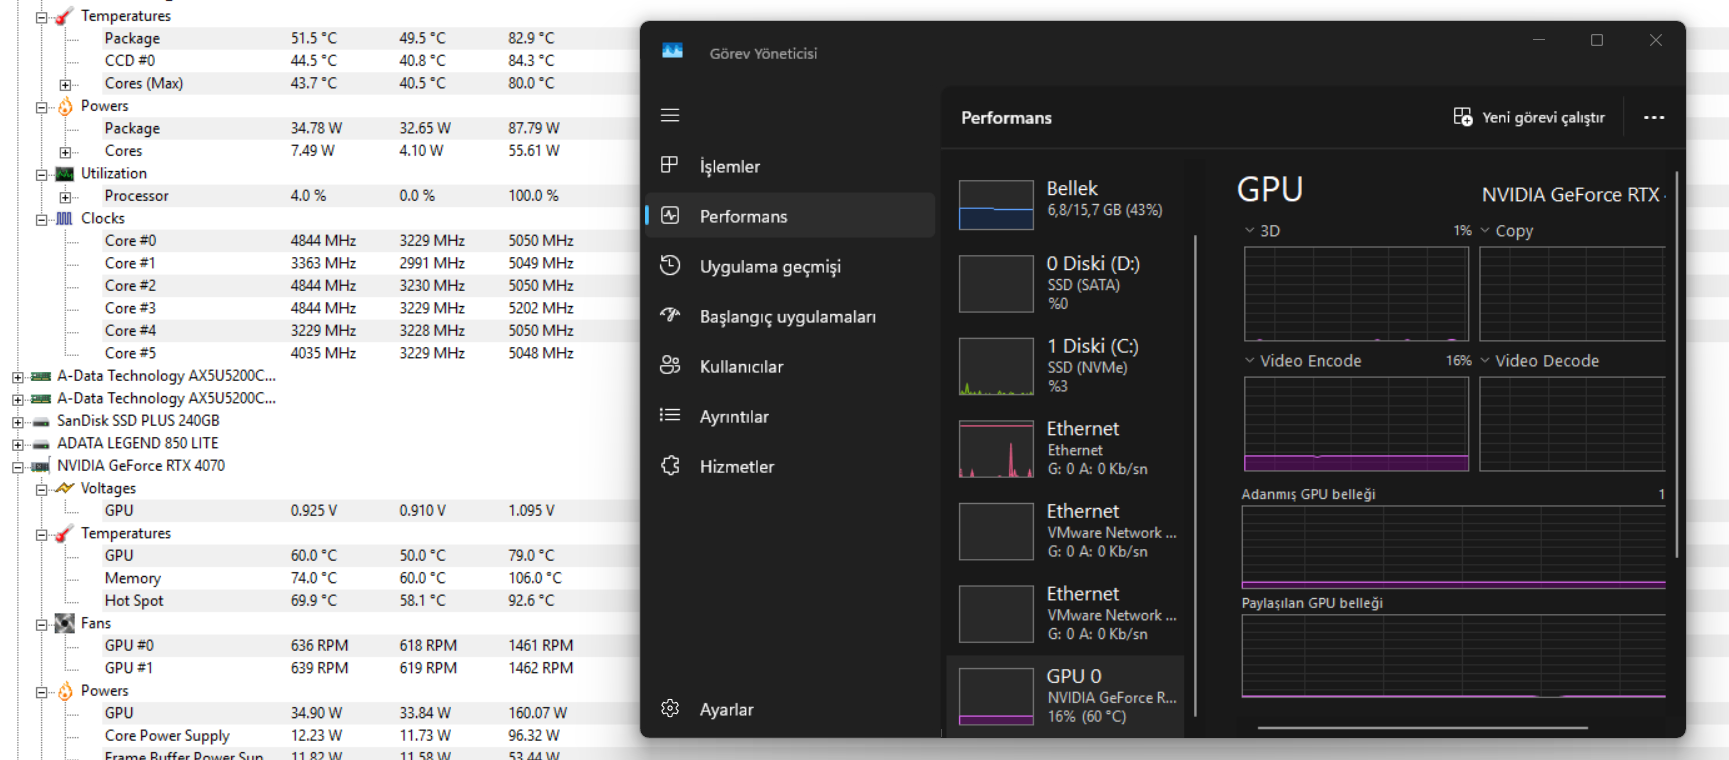Open the Task Manager hamburger navigation menu
Screen dimensions: 1729x760
point(670,115)
